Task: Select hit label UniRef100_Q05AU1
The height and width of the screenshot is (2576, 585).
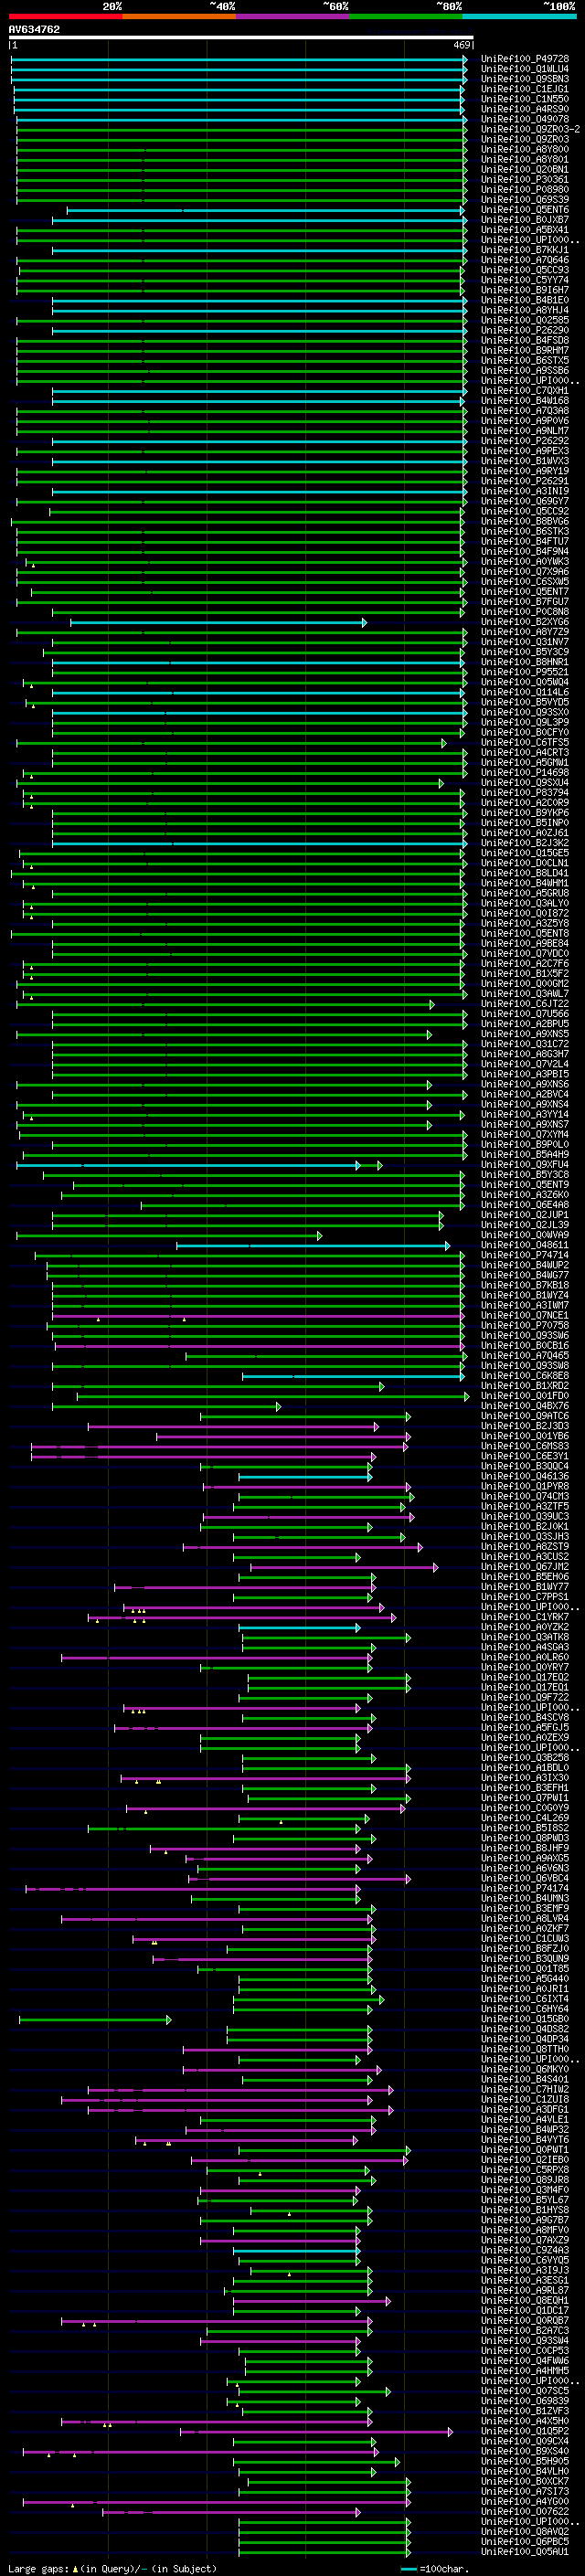Action: click(525, 2551)
